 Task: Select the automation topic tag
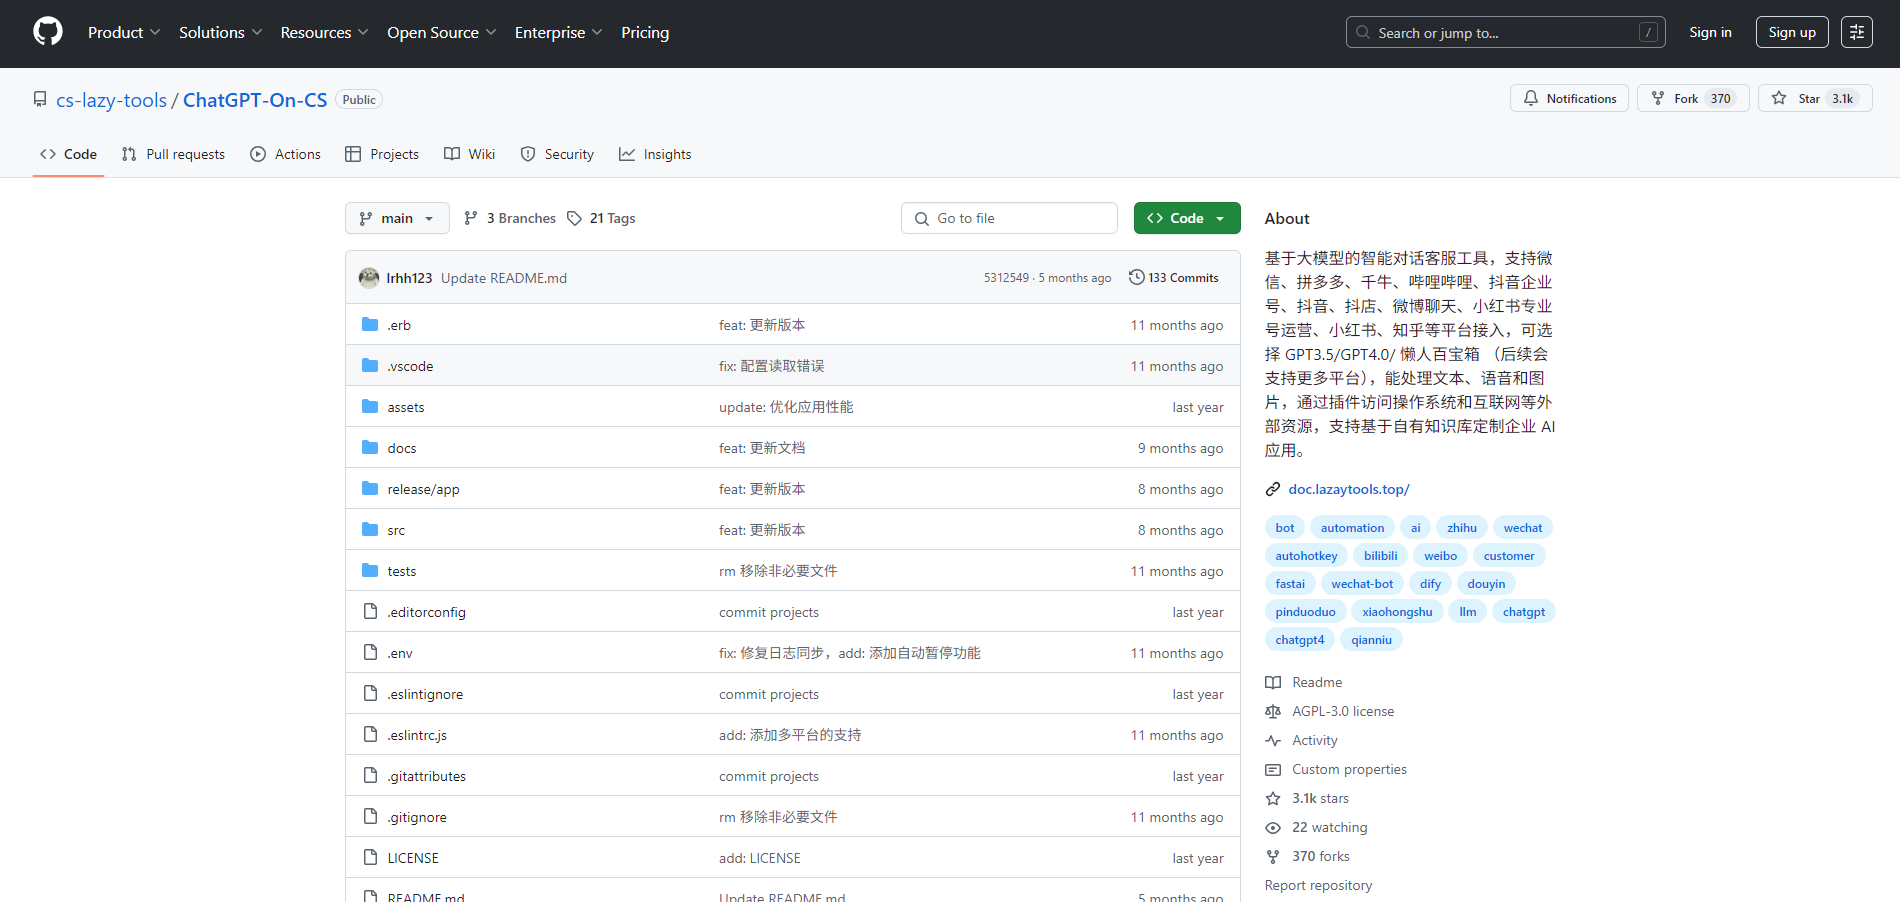(1352, 528)
